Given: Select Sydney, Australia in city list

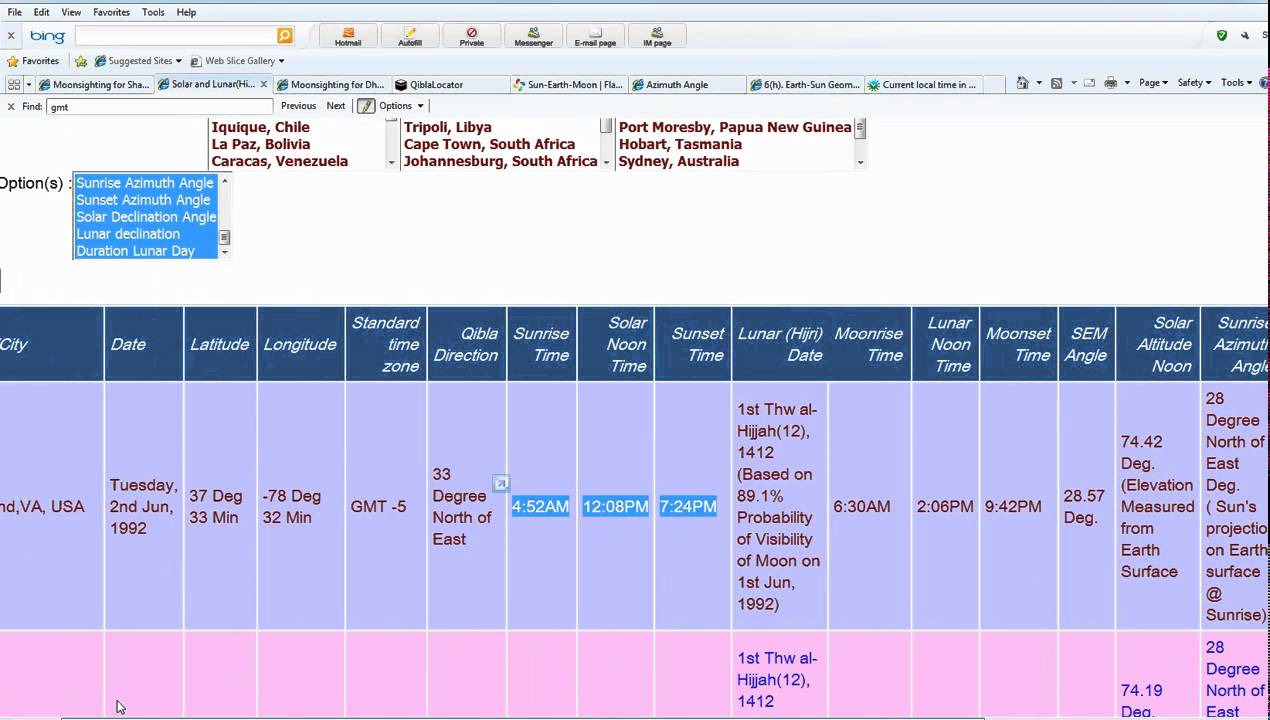Looking at the screenshot, I should click(x=679, y=161).
